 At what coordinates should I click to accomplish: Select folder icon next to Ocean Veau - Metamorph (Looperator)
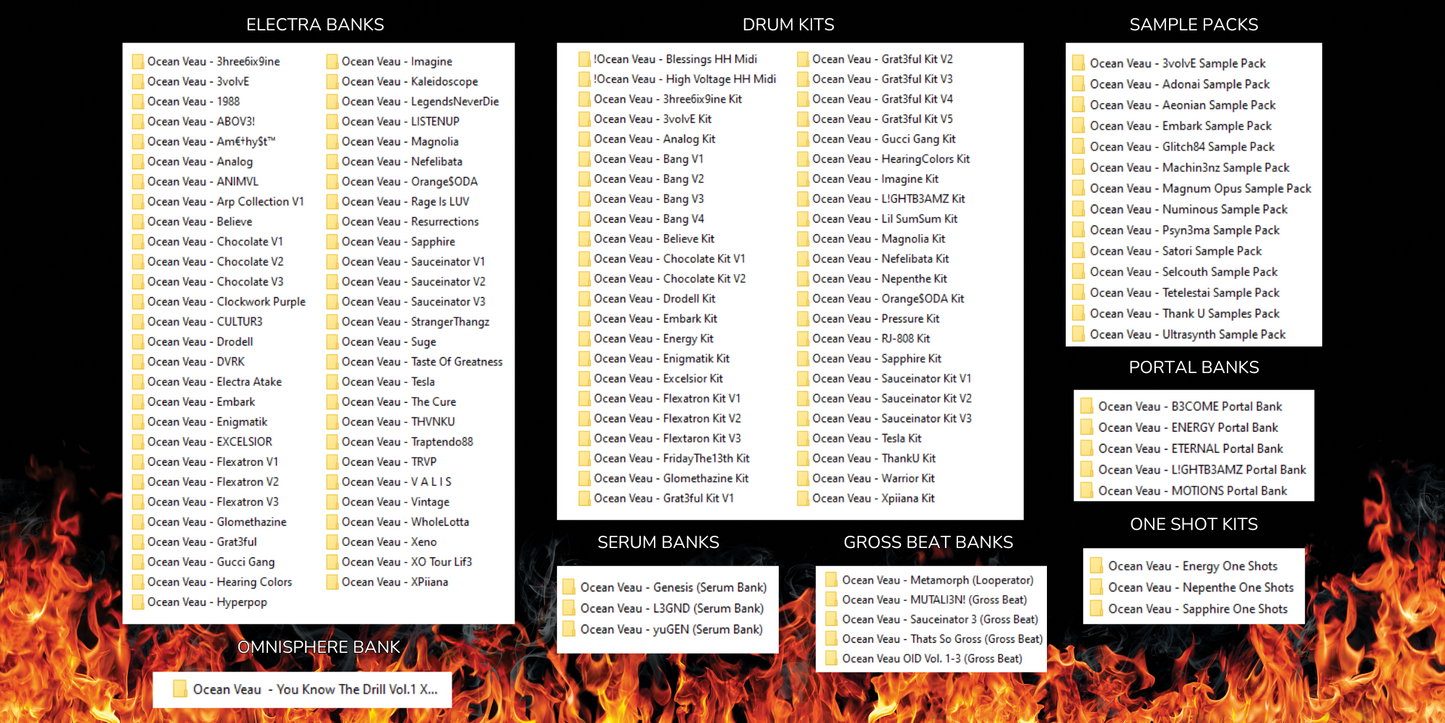coord(831,580)
